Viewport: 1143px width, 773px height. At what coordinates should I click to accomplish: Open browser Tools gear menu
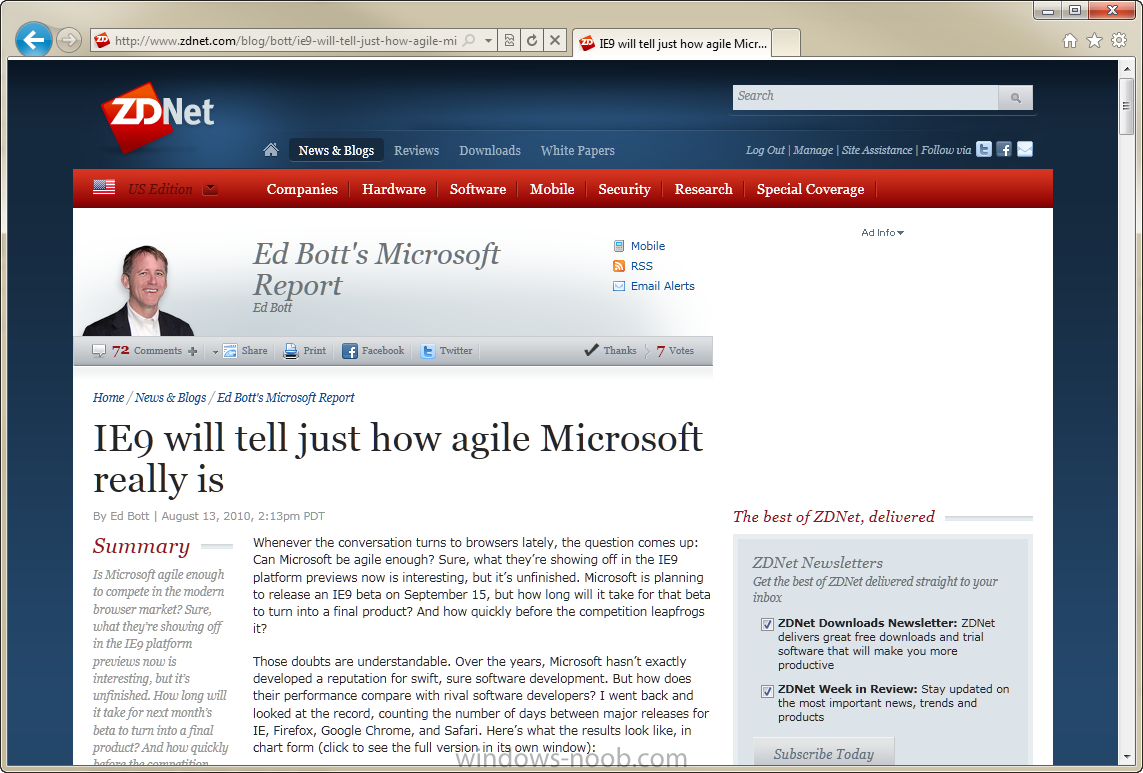point(1119,41)
